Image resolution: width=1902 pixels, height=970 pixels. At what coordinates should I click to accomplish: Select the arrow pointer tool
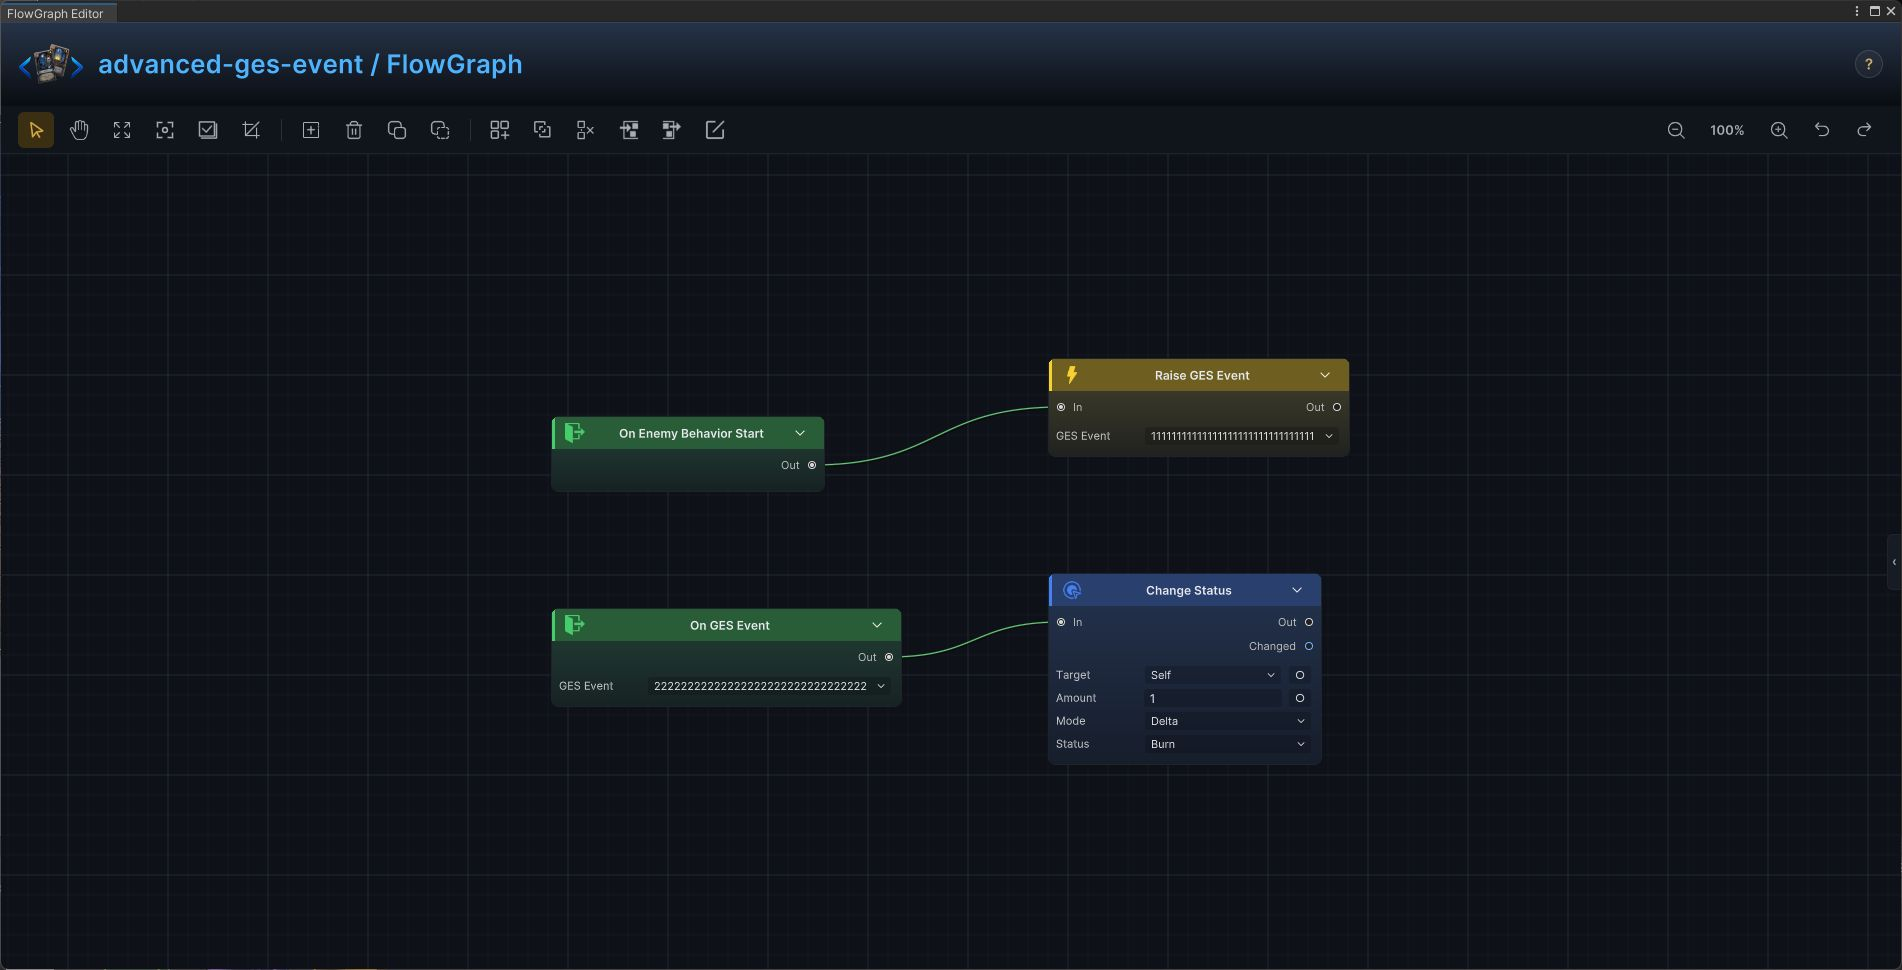tap(36, 130)
